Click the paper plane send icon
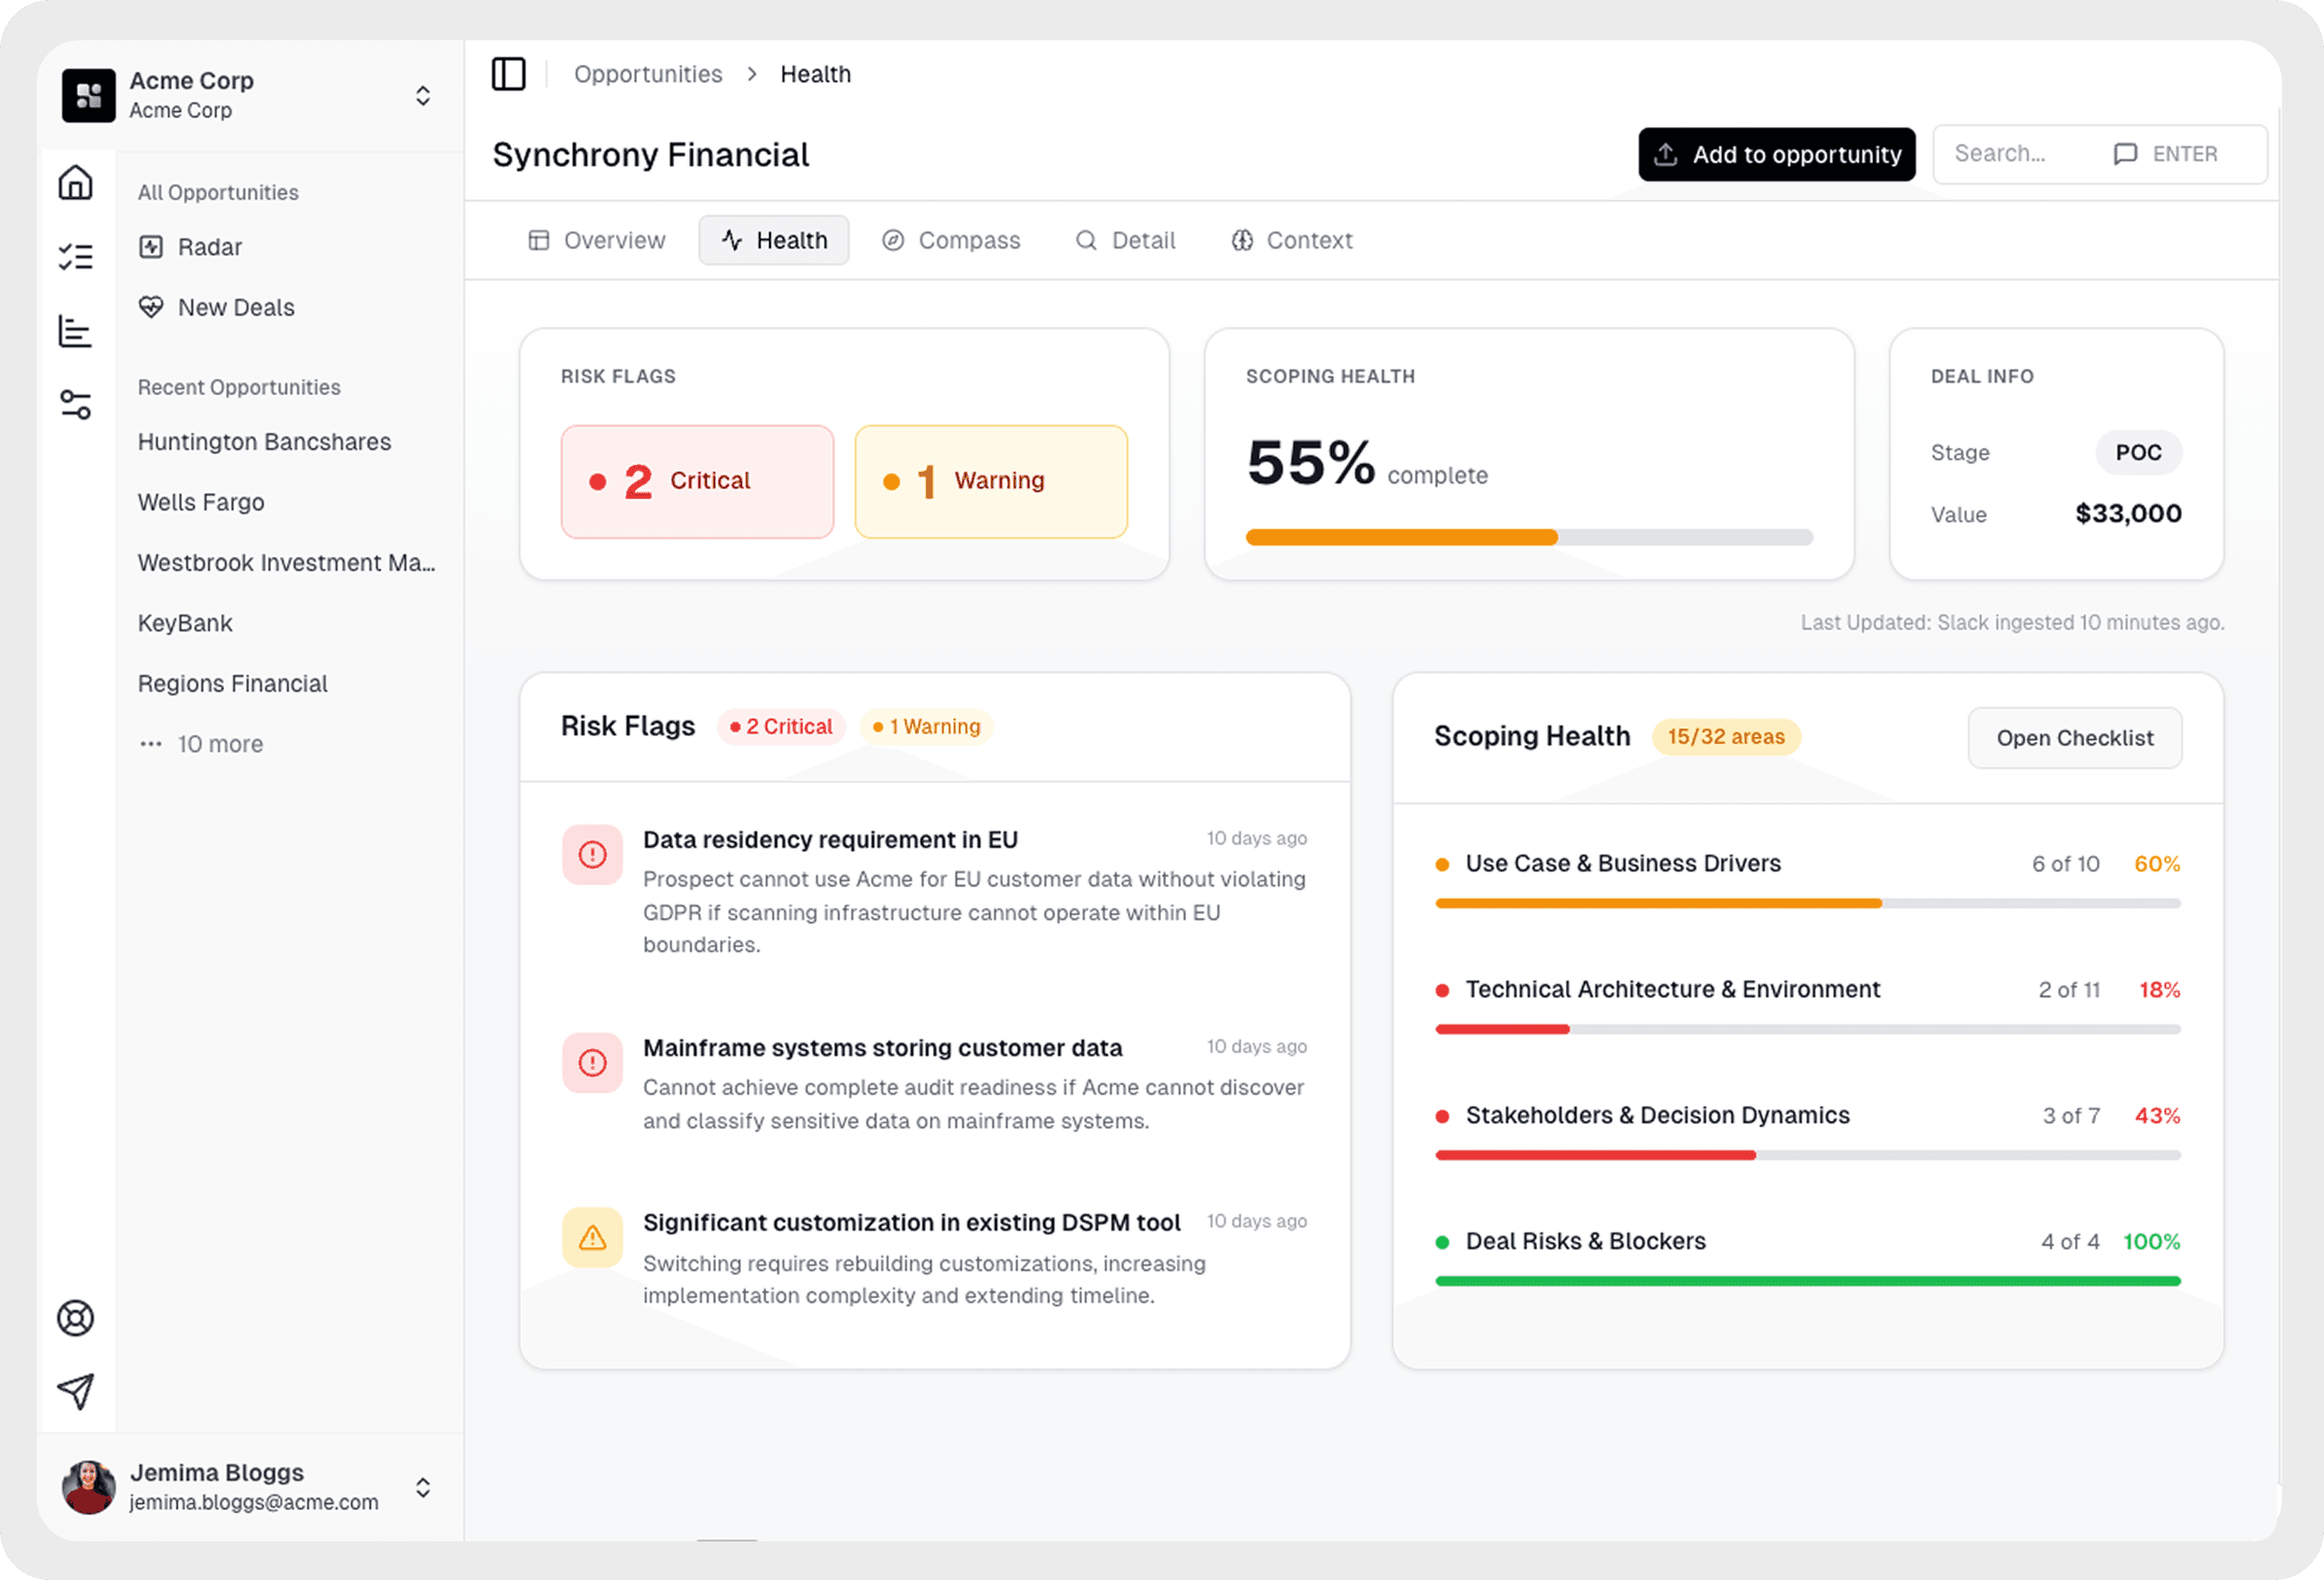2324x1580 pixels. 75,1391
